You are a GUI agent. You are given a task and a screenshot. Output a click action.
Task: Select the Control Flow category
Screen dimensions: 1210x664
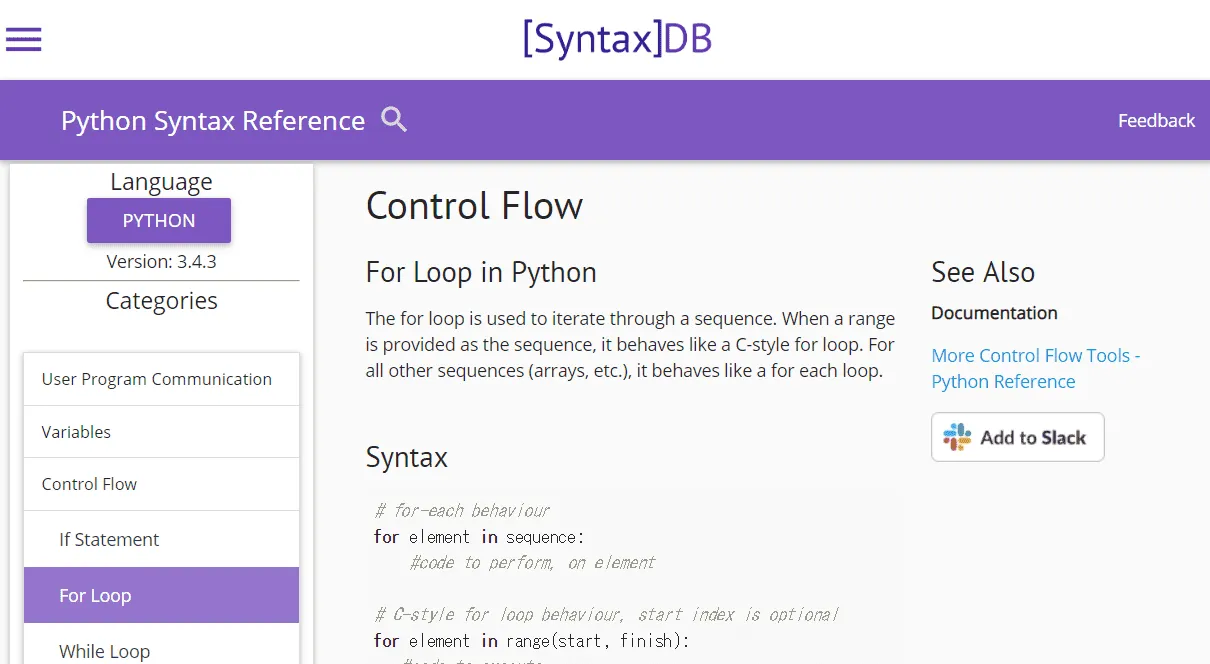click(89, 483)
